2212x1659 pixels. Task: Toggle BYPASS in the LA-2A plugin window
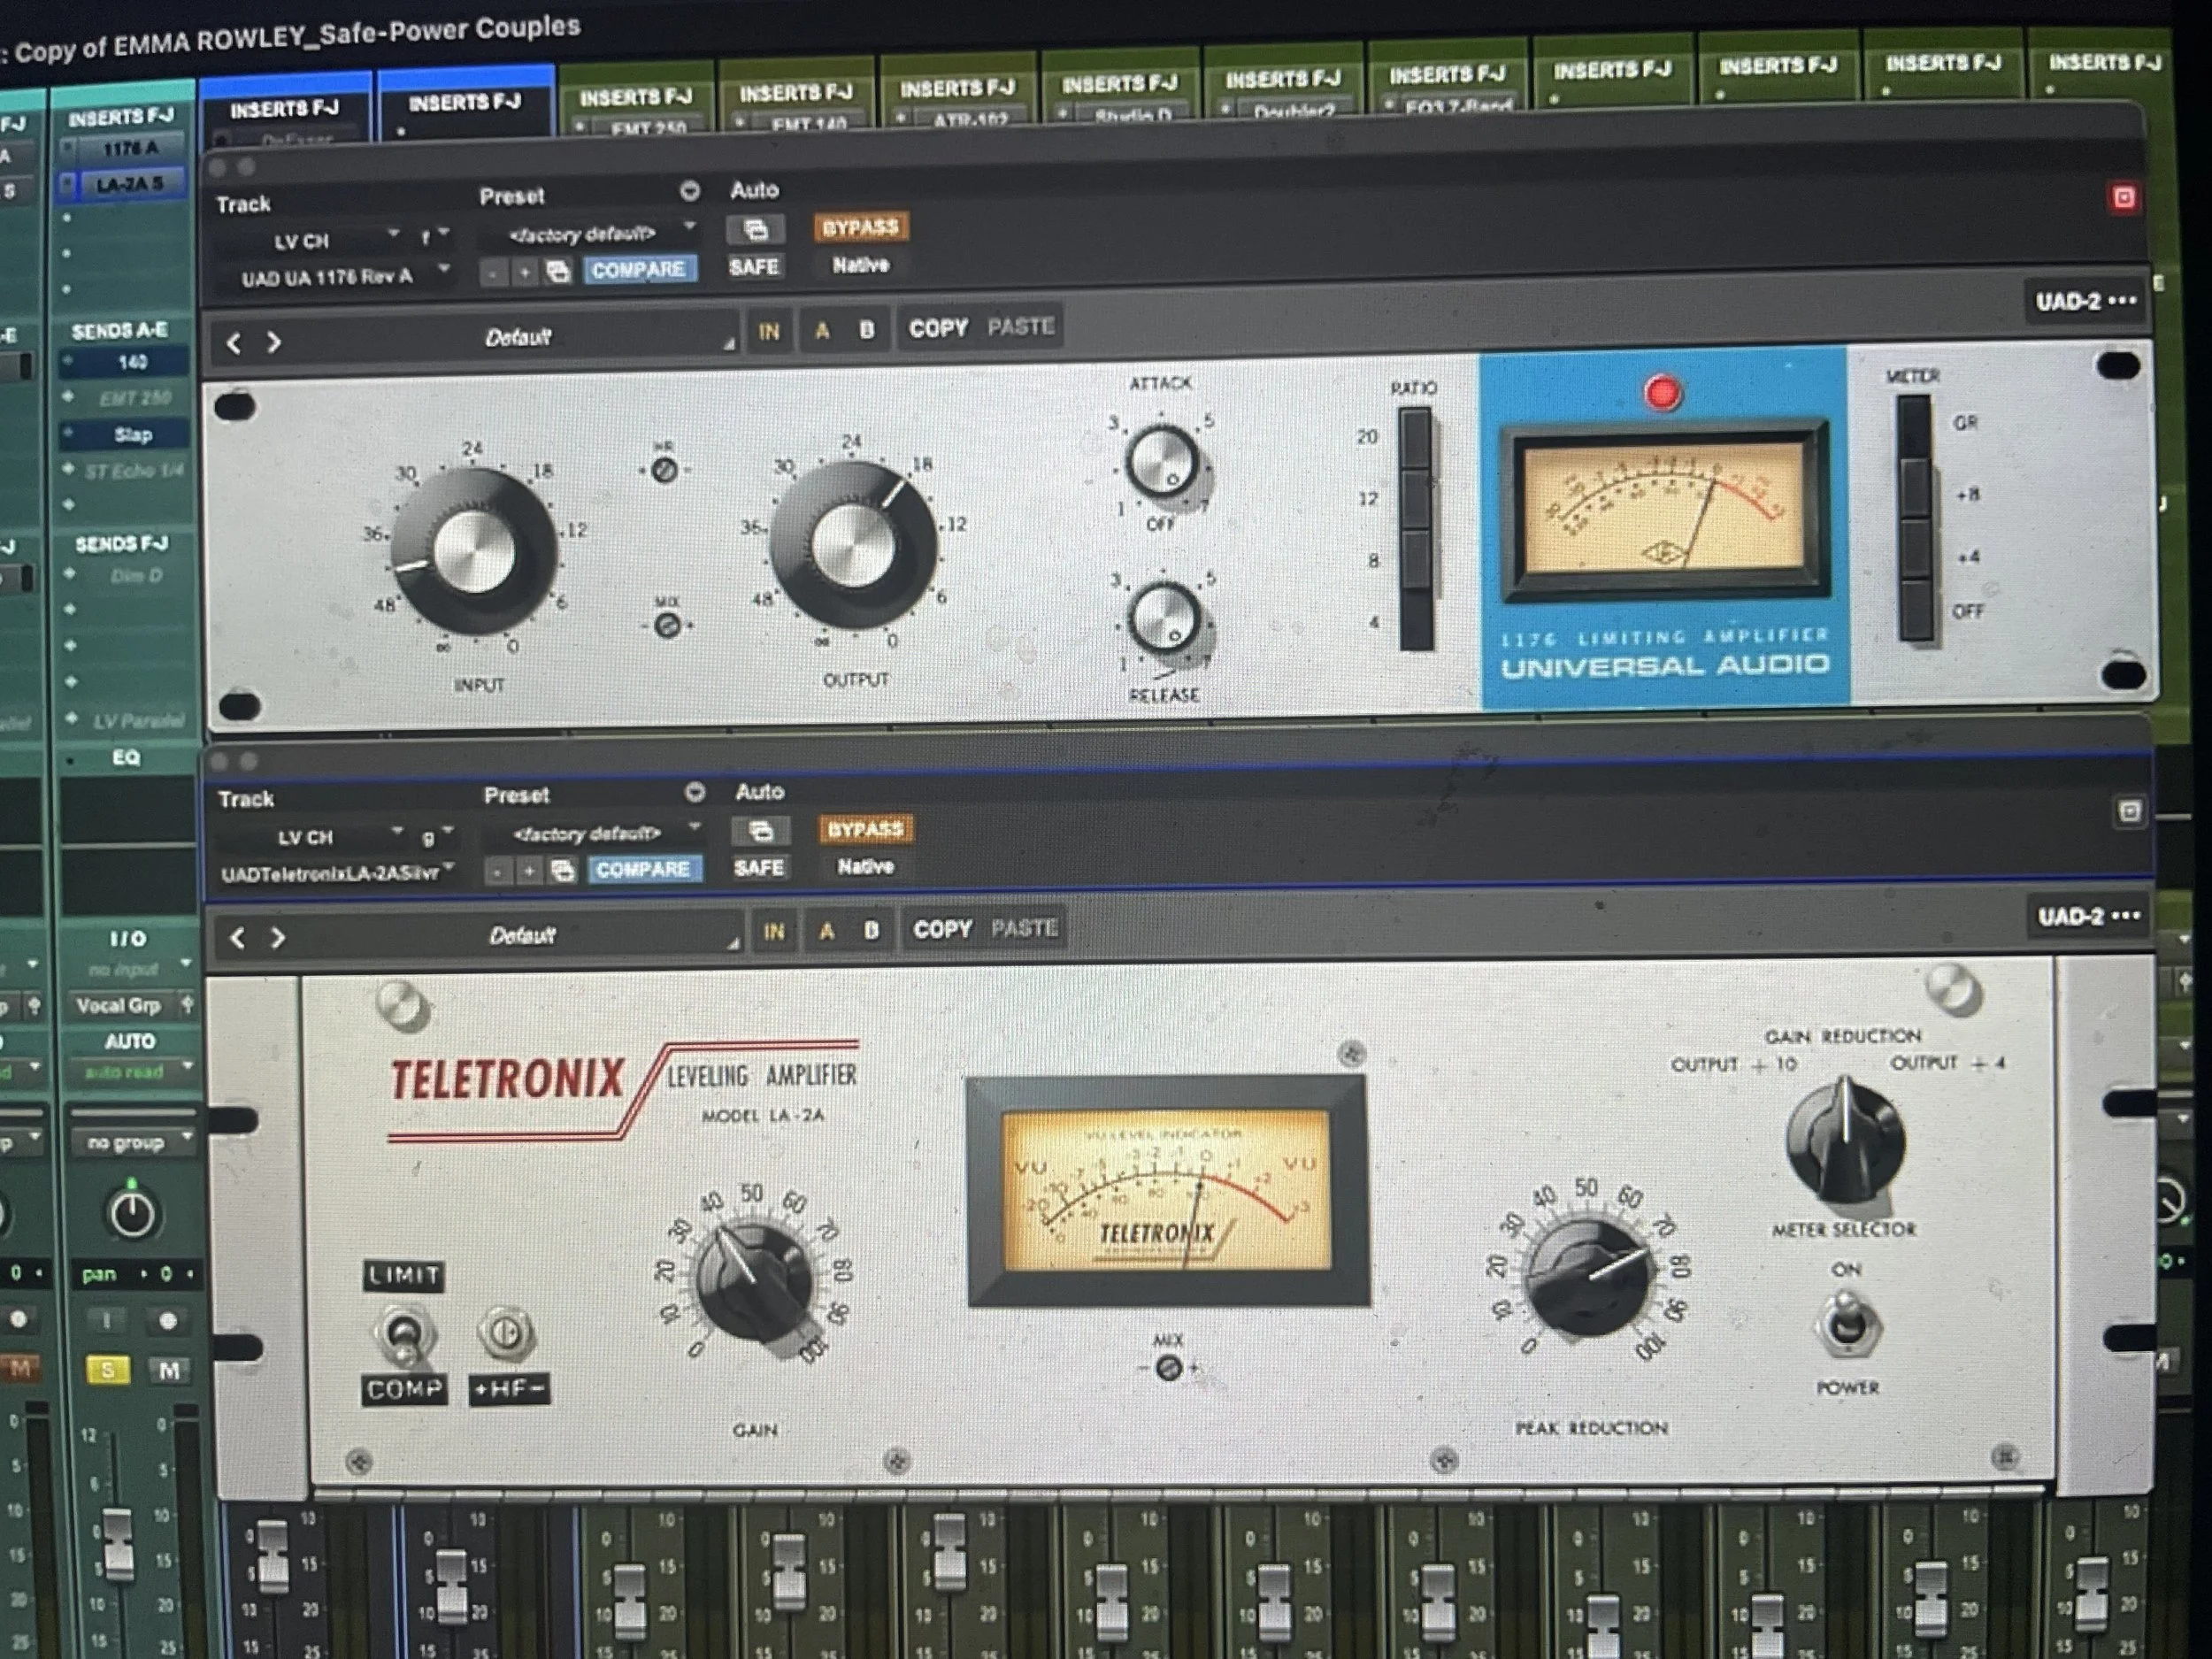tap(865, 829)
